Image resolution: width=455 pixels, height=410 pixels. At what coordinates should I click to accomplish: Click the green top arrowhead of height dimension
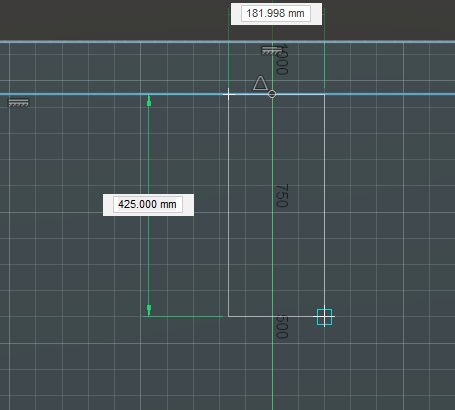pyautogui.click(x=149, y=101)
